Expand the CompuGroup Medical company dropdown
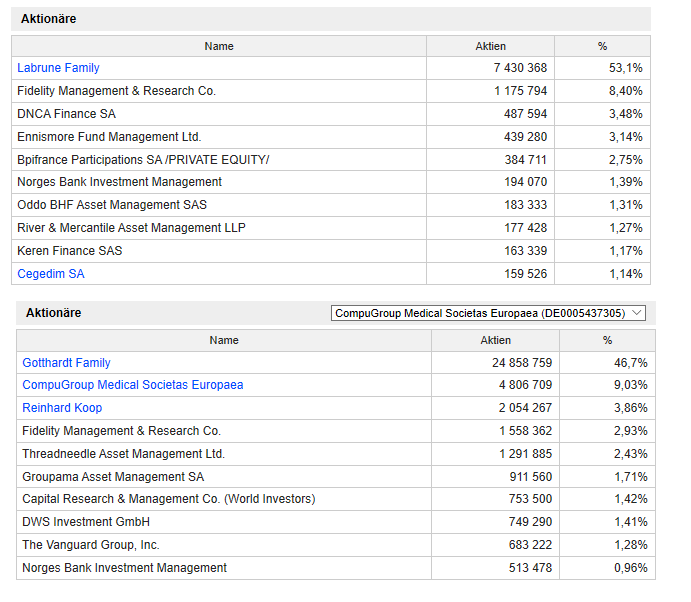The height and width of the screenshot is (602, 691). click(489, 313)
